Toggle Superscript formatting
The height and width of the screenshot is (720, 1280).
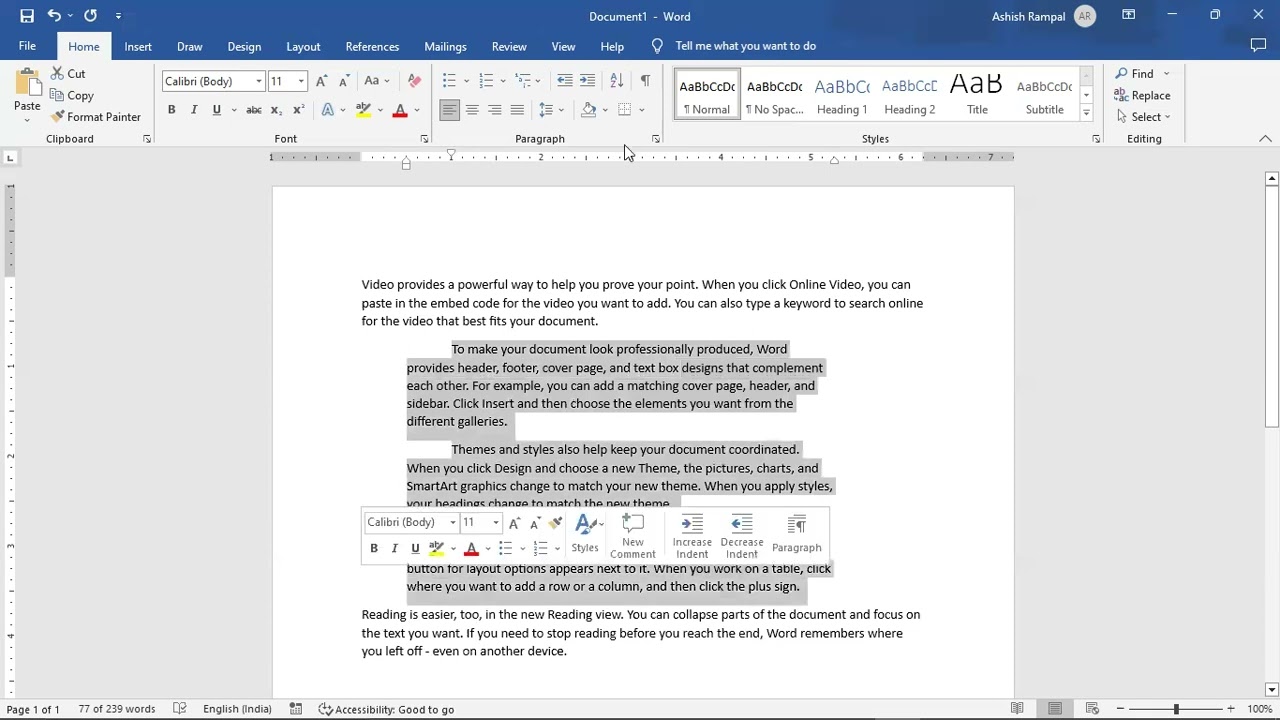[x=298, y=110]
